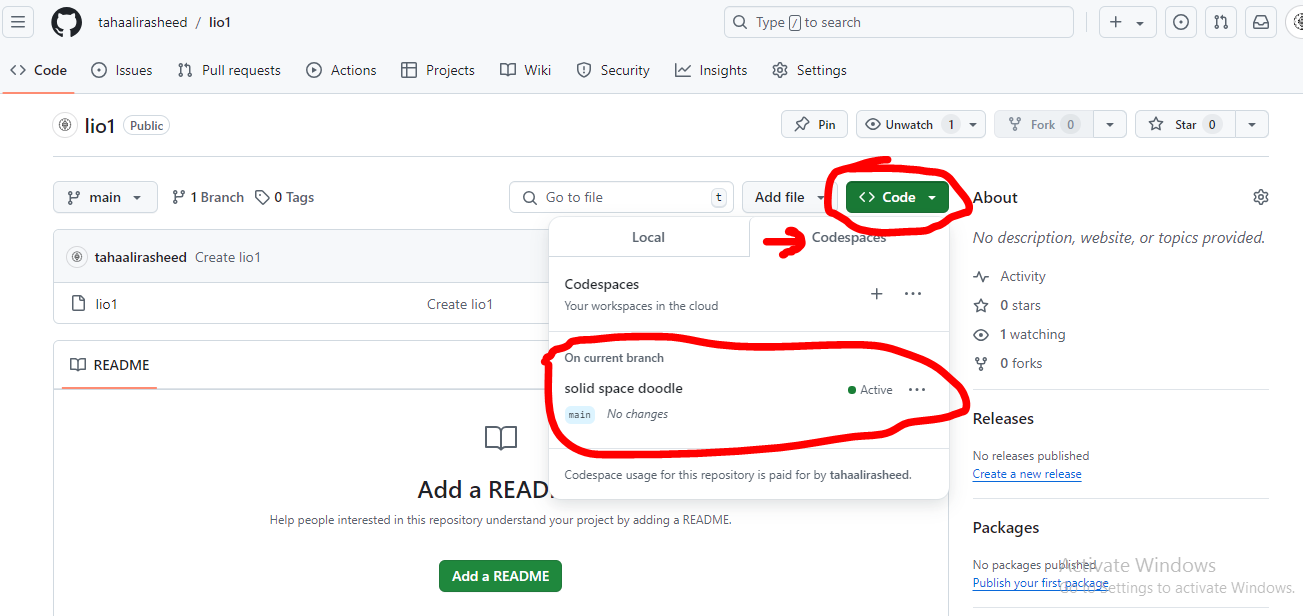View the 0 Tags link
The width and height of the screenshot is (1303, 616).
(x=285, y=197)
